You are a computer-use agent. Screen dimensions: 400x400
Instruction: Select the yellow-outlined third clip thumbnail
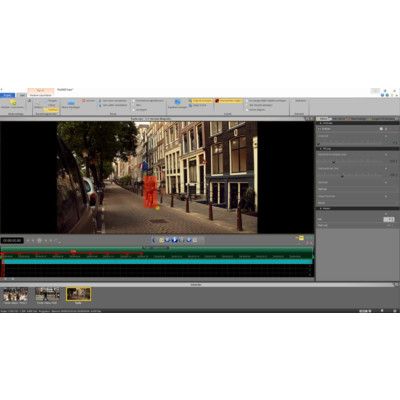78,294
